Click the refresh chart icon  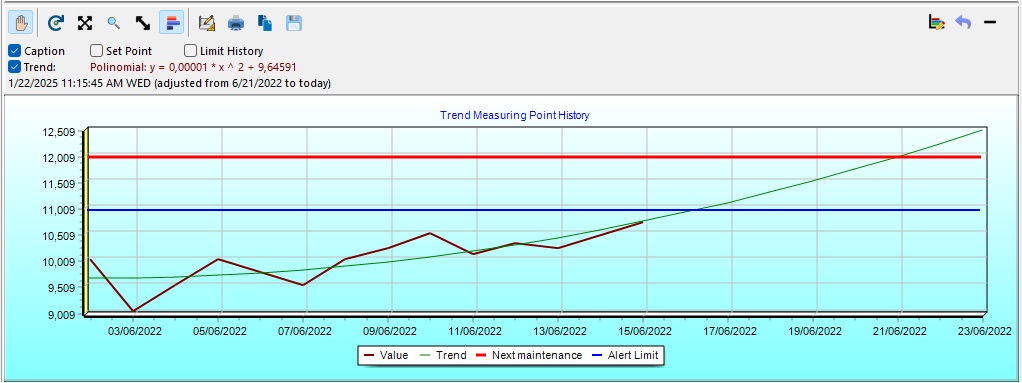(57, 23)
